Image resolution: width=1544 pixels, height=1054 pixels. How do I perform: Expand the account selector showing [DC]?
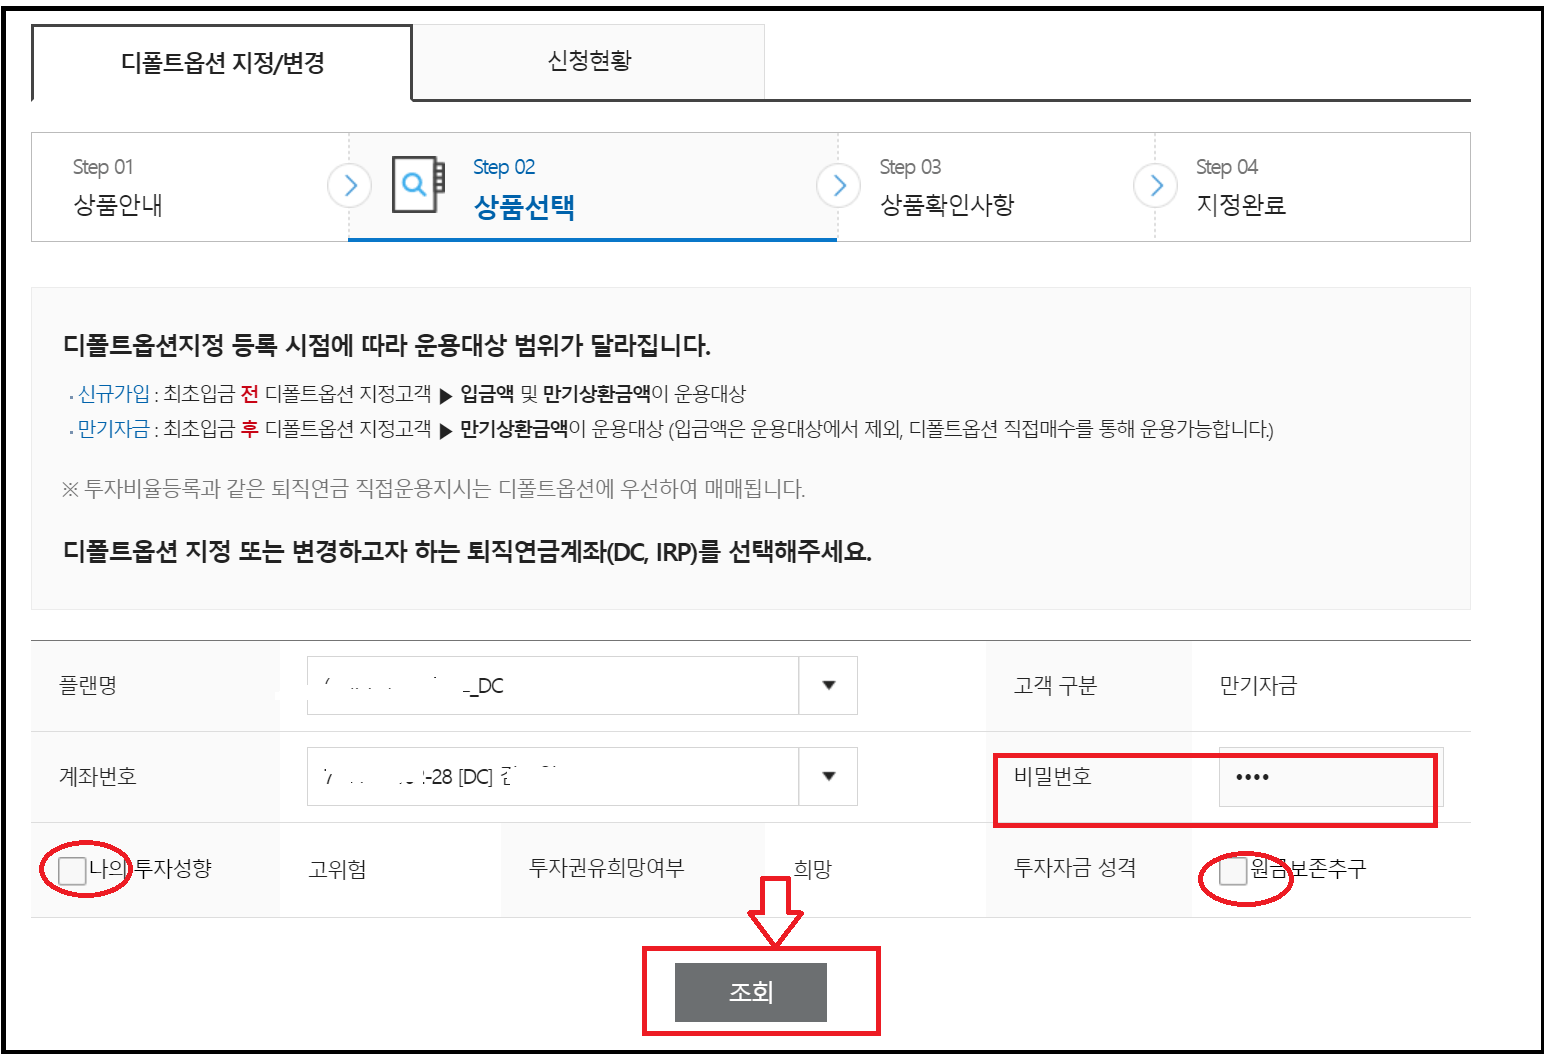pyautogui.click(x=829, y=776)
